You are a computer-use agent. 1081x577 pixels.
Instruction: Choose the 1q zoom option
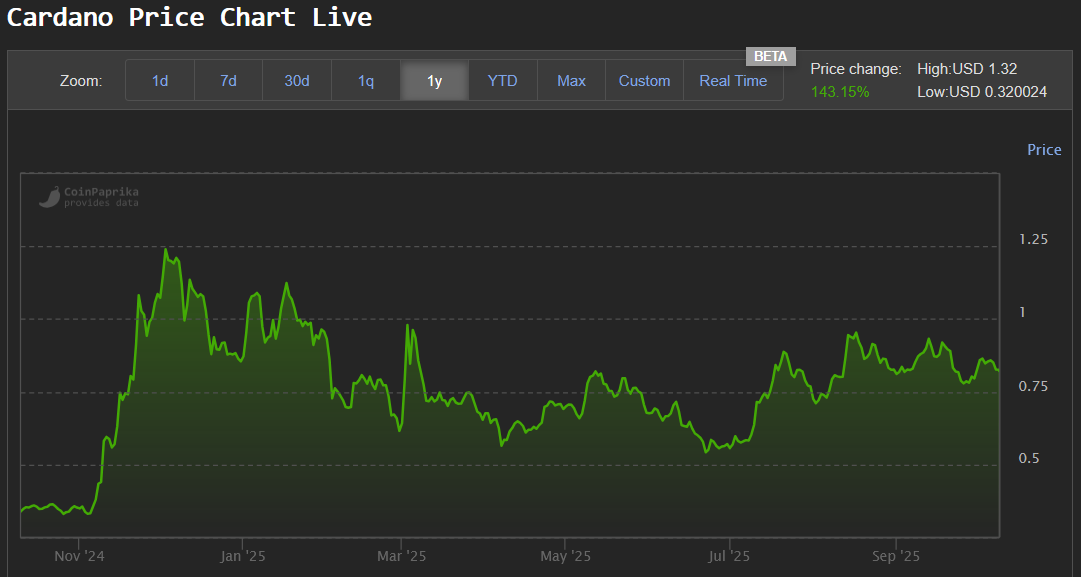pos(366,81)
